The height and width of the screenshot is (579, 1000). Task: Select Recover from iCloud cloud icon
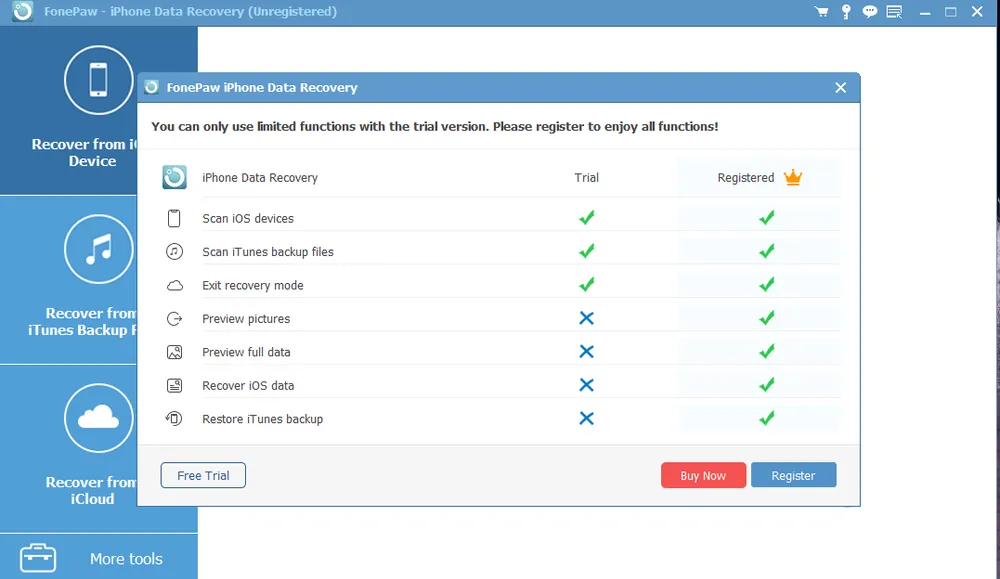pyautogui.click(x=99, y=418)
